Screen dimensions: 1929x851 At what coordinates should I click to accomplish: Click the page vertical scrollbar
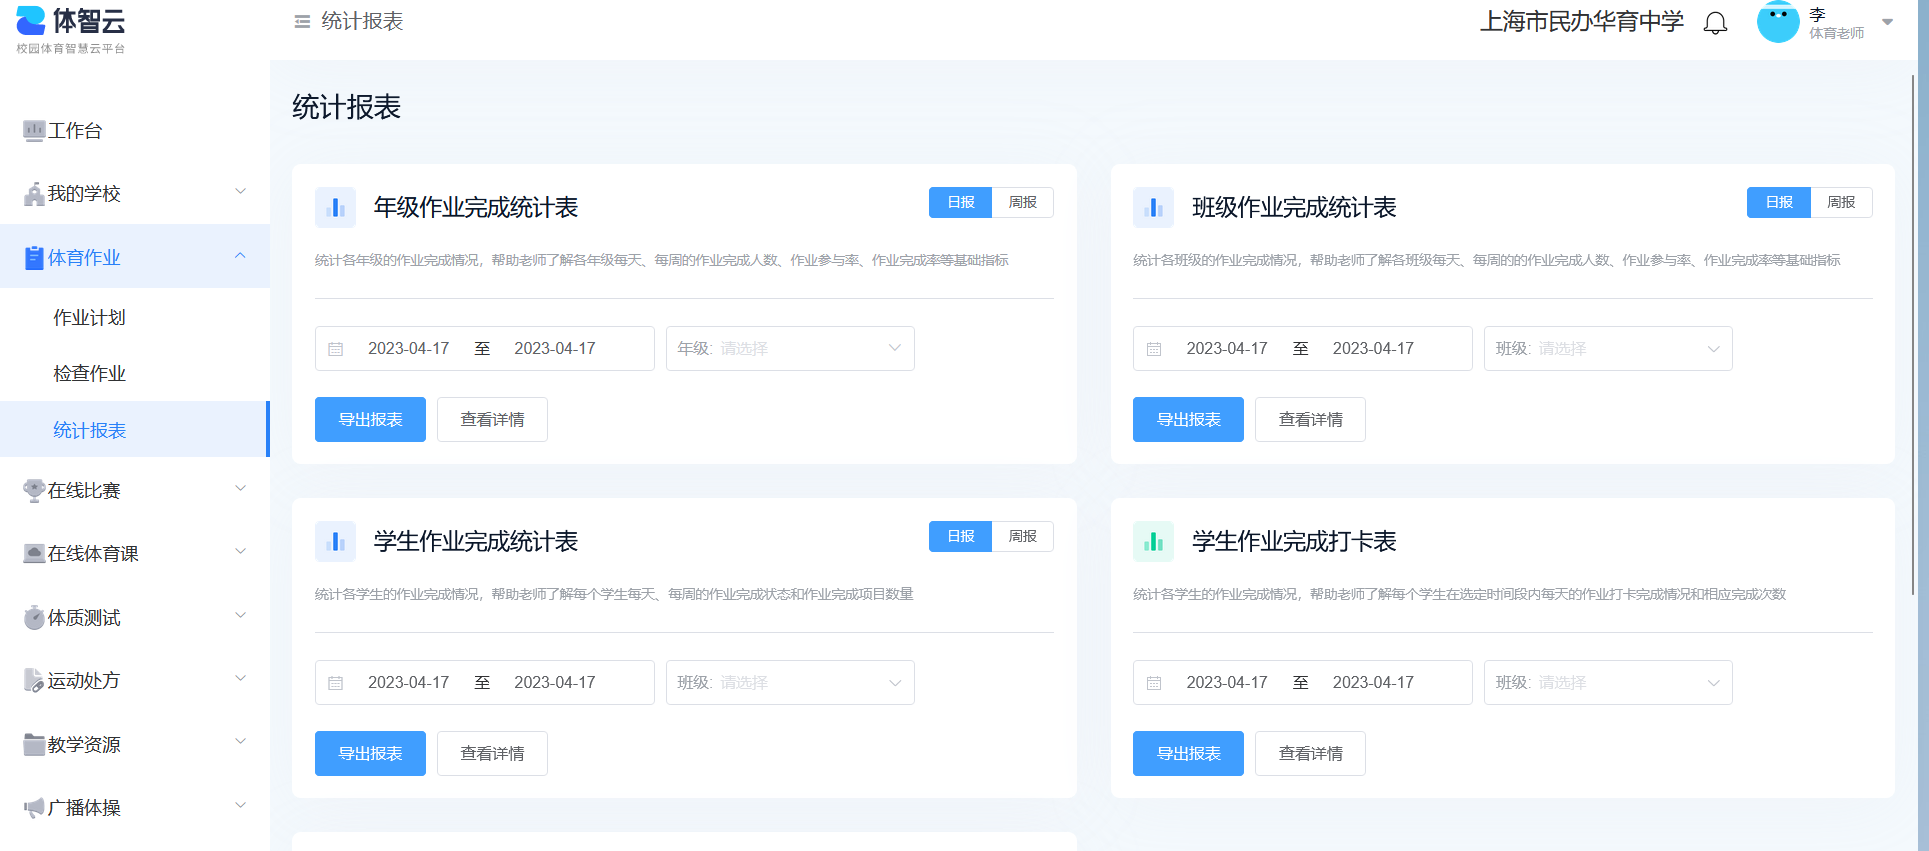(1913, 335)
